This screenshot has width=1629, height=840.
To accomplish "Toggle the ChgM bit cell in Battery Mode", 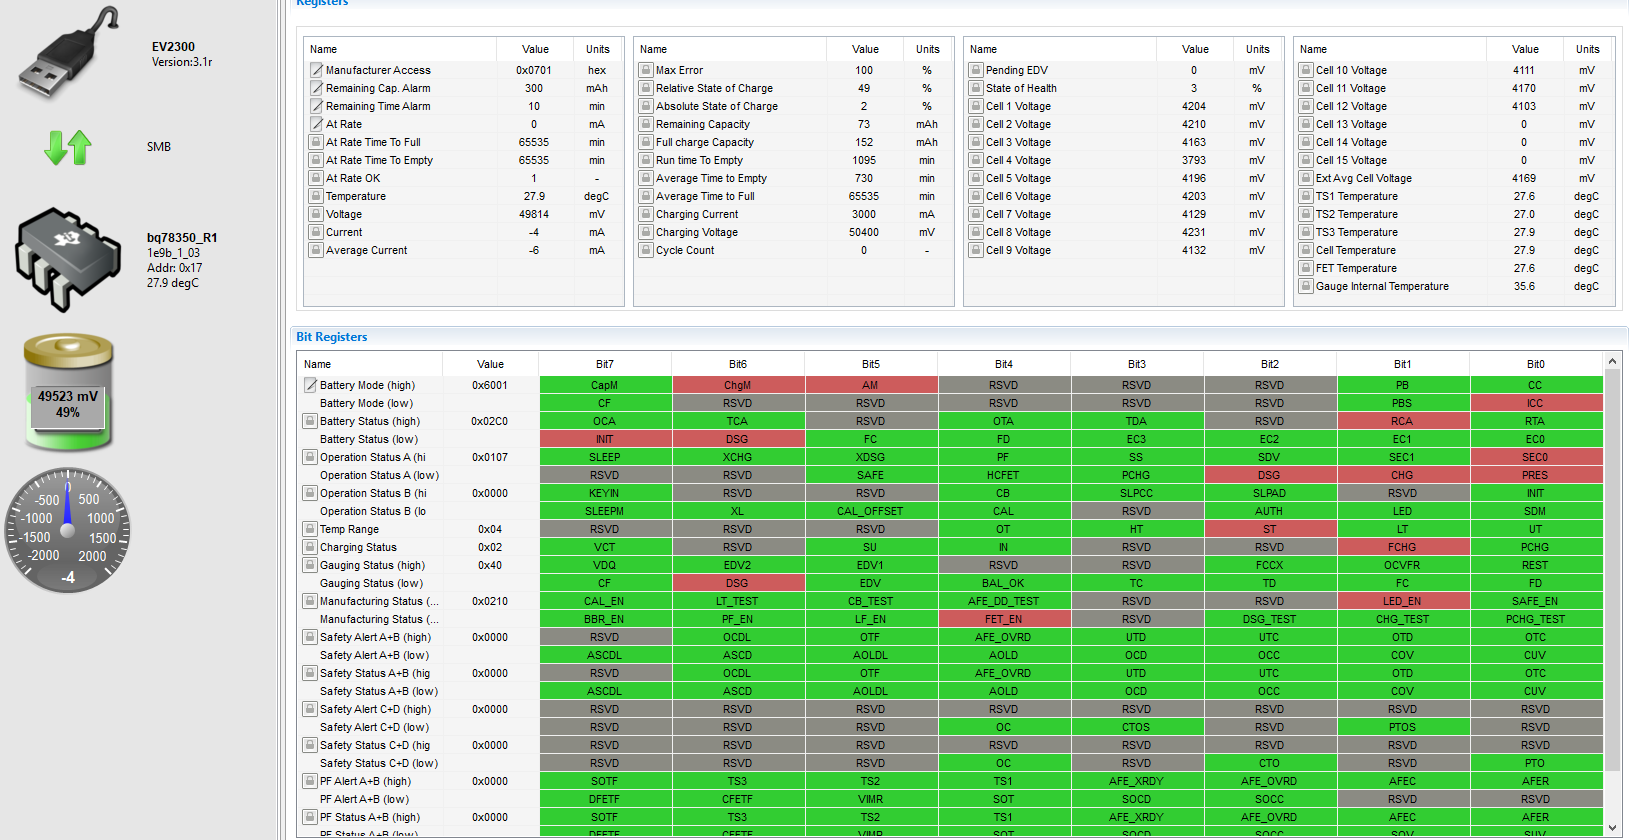I will coord(738,385).
